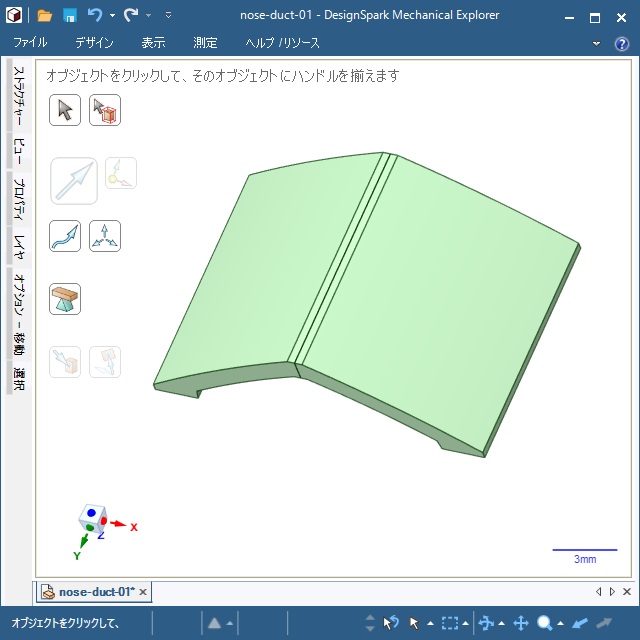Expand the ストラクチャー side panel
The width and height of the screenshot is (640, 640).
coord(18,98)
